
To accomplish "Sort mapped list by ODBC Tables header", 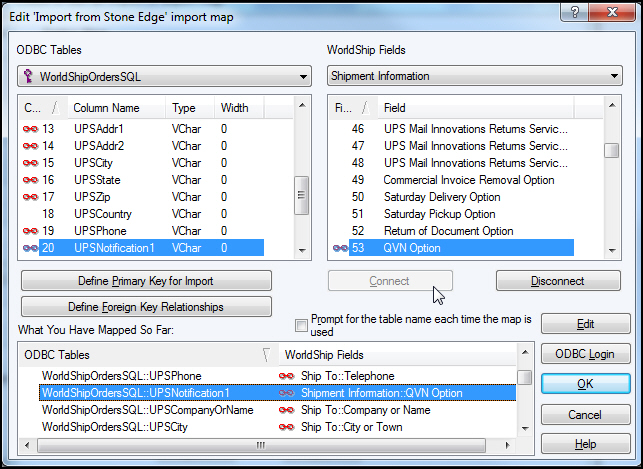I will click(148, 355).
